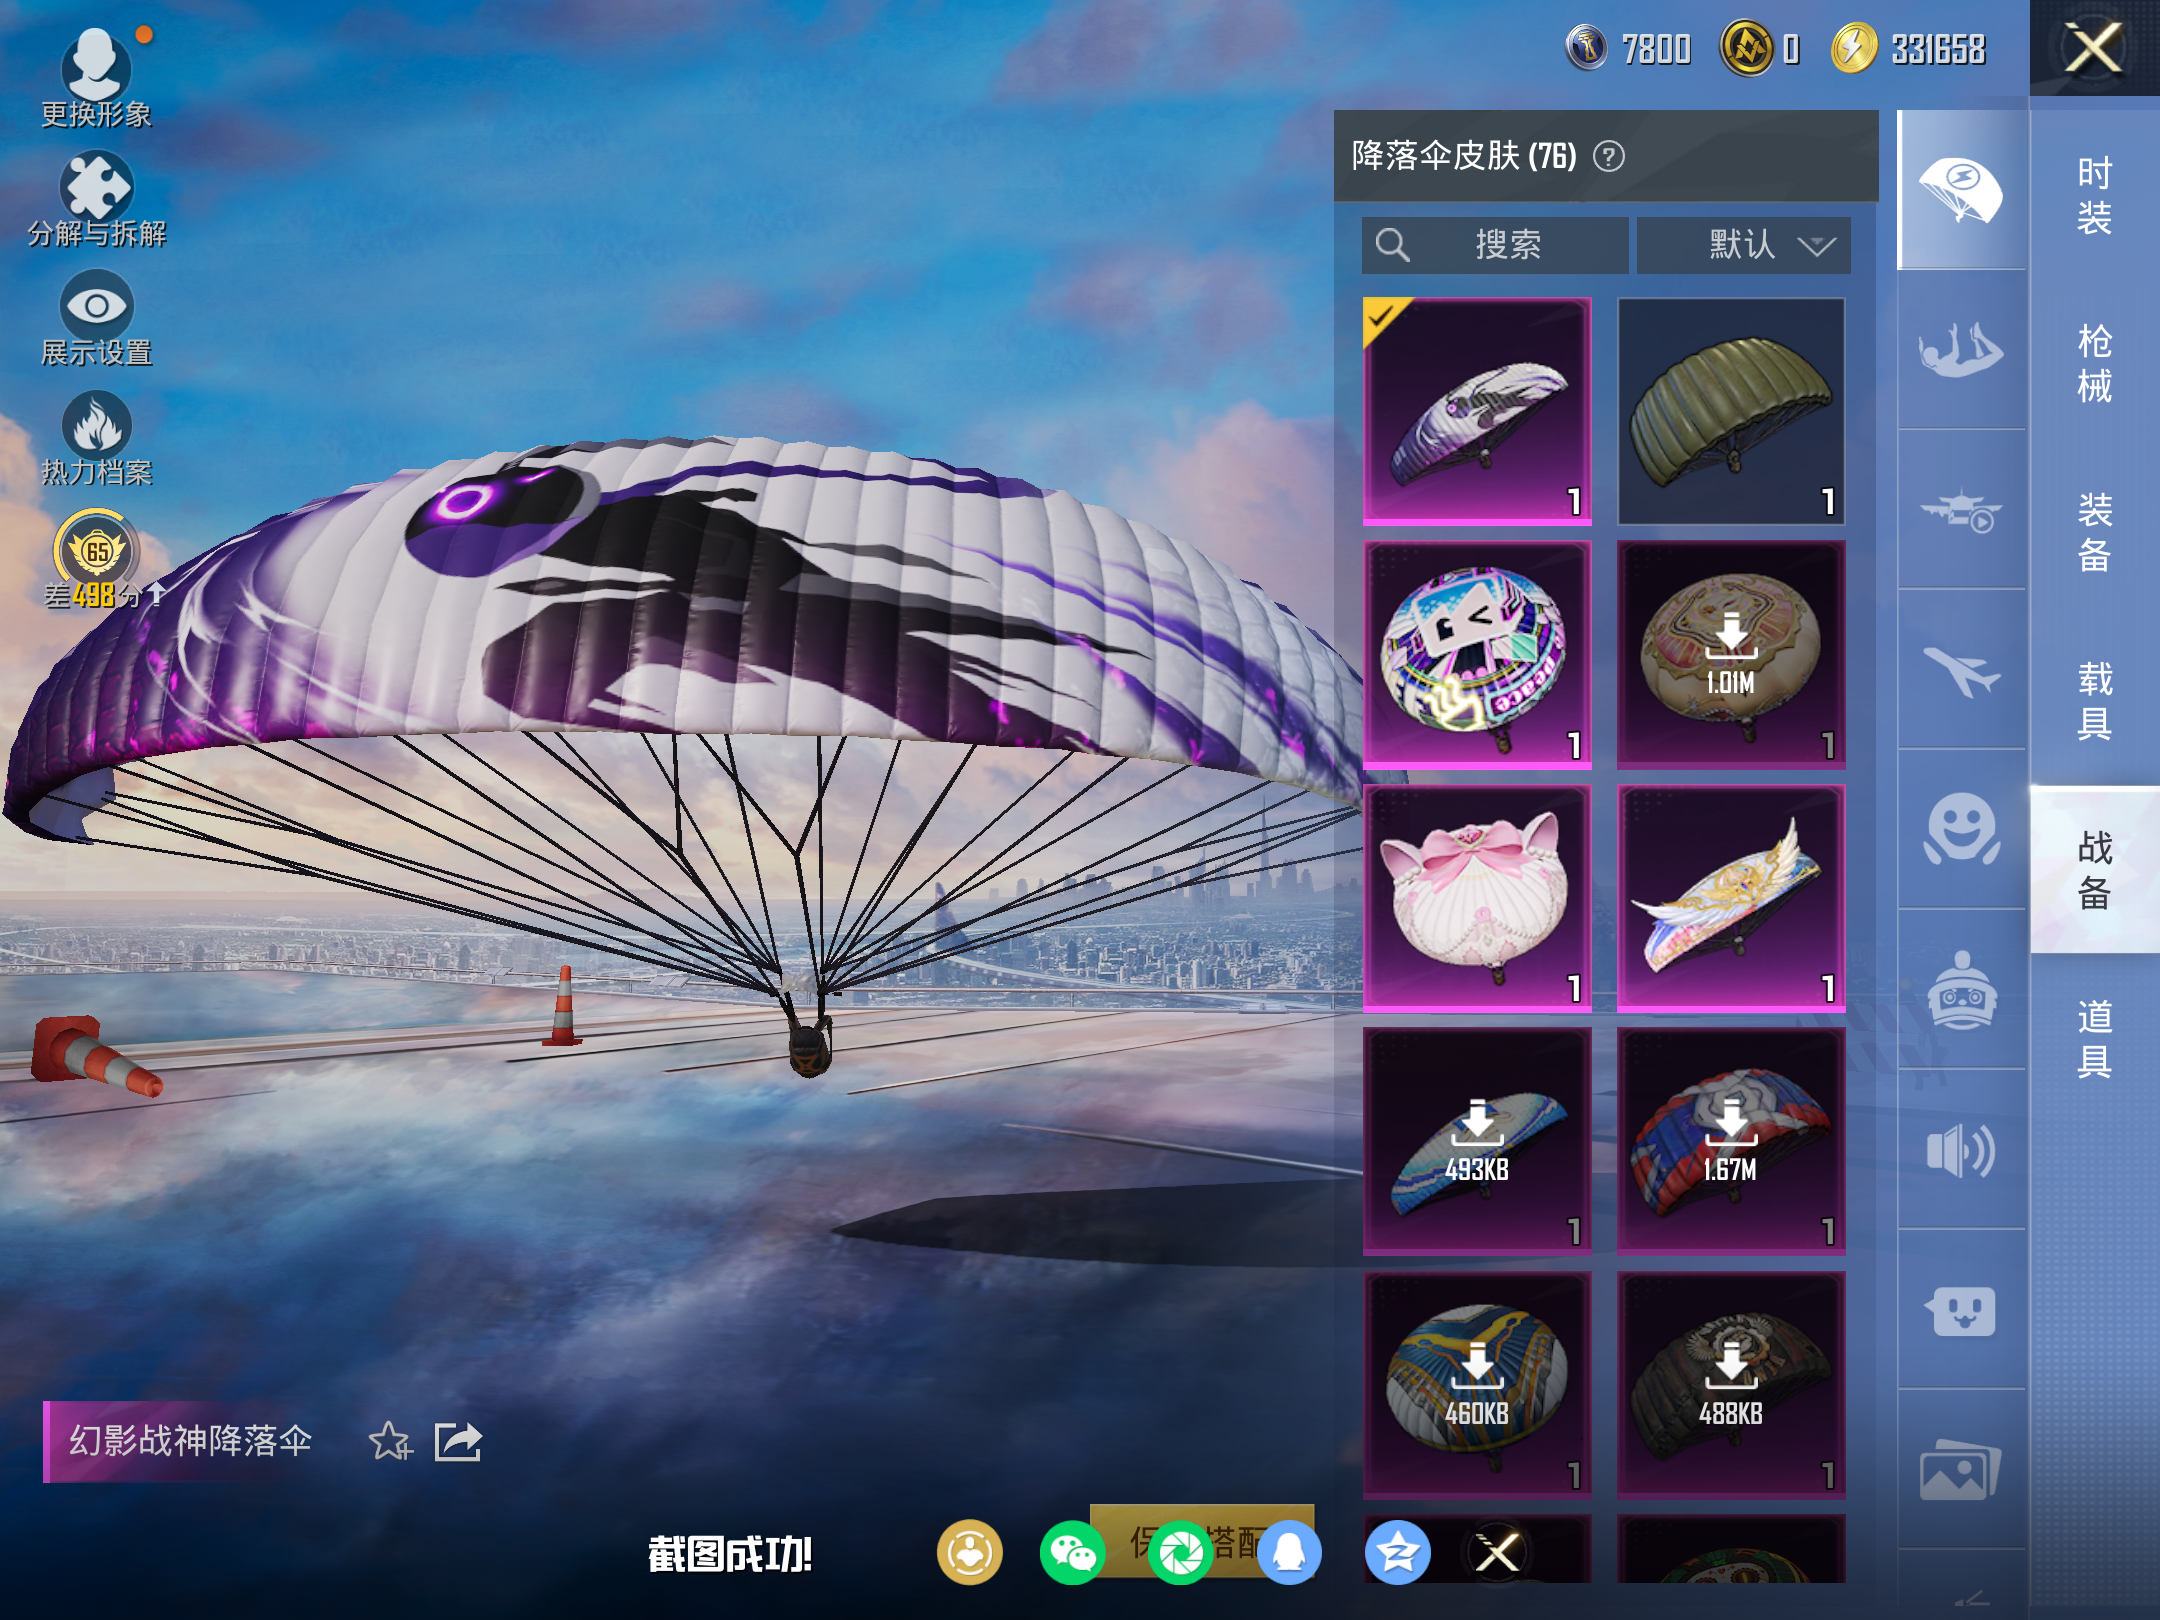Expand the 默认 sort dropdown
The width and height of the screenshot is (2160, 1620).
point(1743,245)
